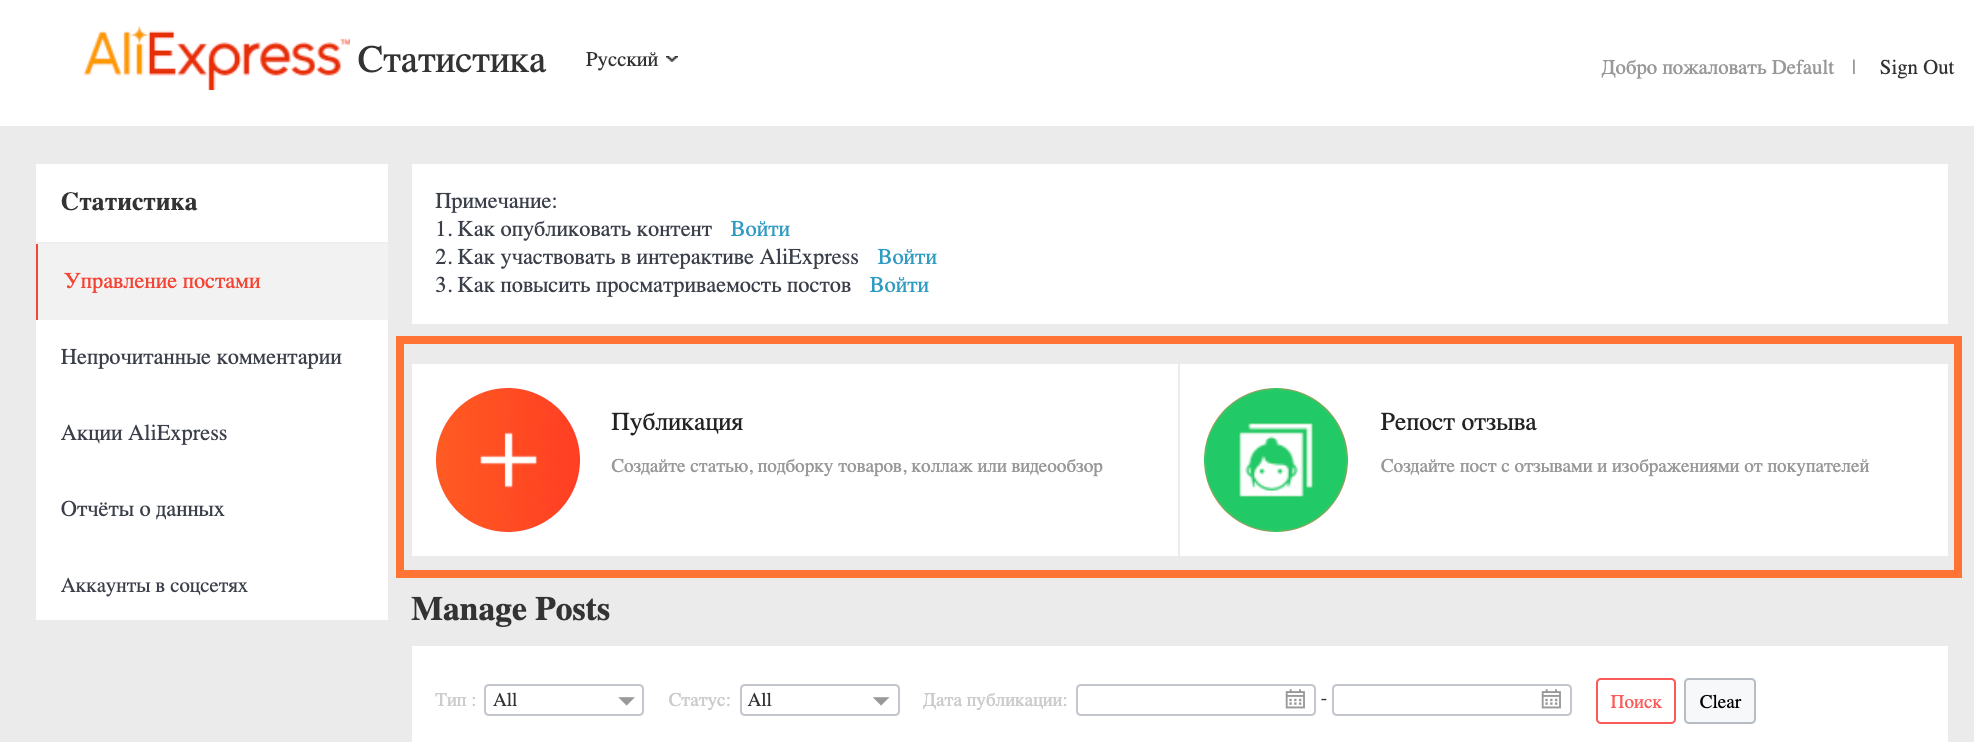Click the Добро пожаловать Default text
This screenshot has height=742, width=1974.
[x=1717, y=67]
